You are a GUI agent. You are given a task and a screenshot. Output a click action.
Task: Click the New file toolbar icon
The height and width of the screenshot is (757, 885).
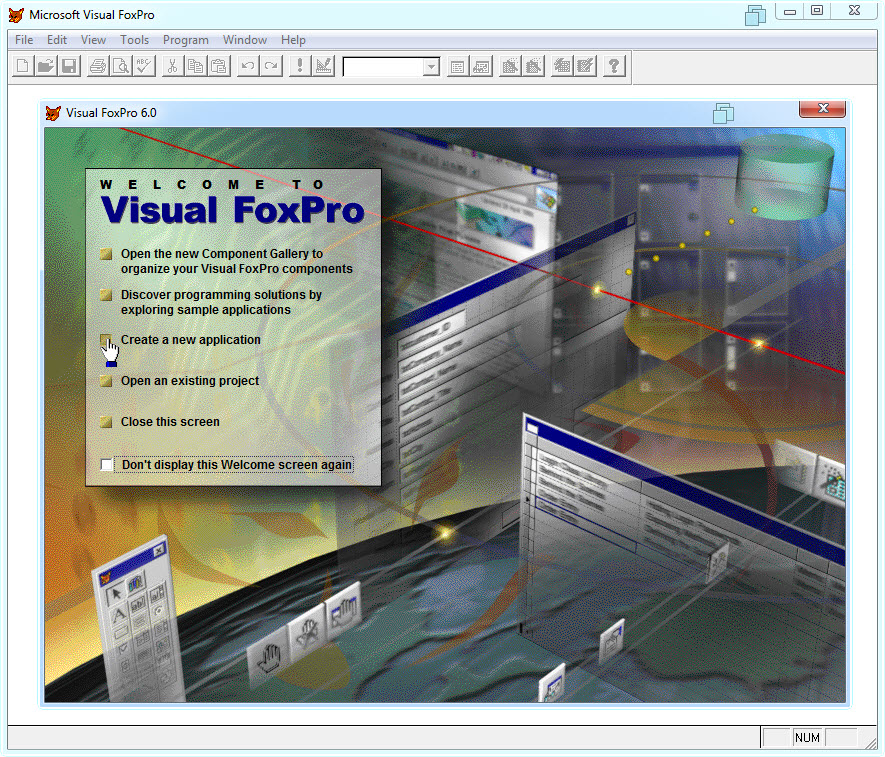click(x=23, y=66)
